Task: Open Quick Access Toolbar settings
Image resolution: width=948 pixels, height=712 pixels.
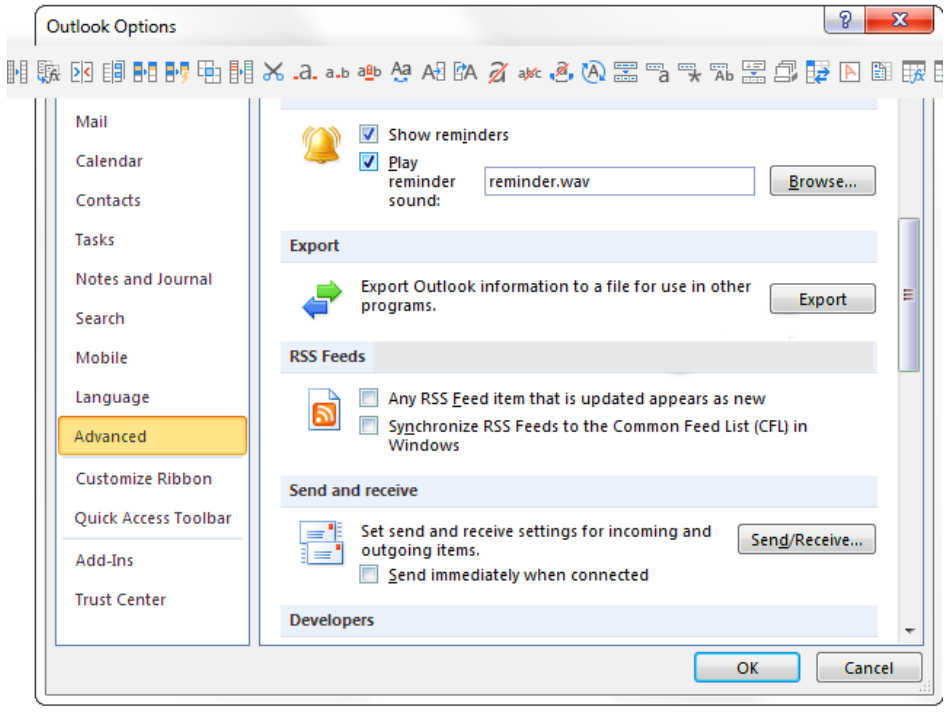Action: click(x=153, y=518)
